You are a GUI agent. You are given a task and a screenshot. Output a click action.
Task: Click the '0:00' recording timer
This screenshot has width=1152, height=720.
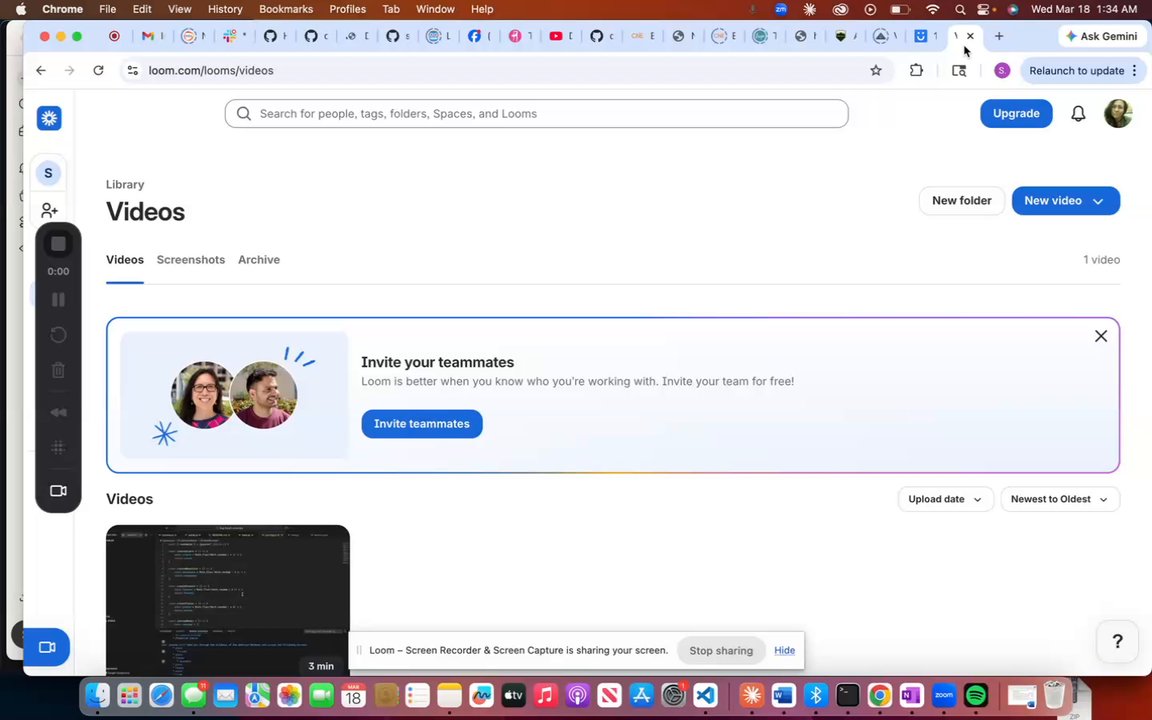pos(58,272)
